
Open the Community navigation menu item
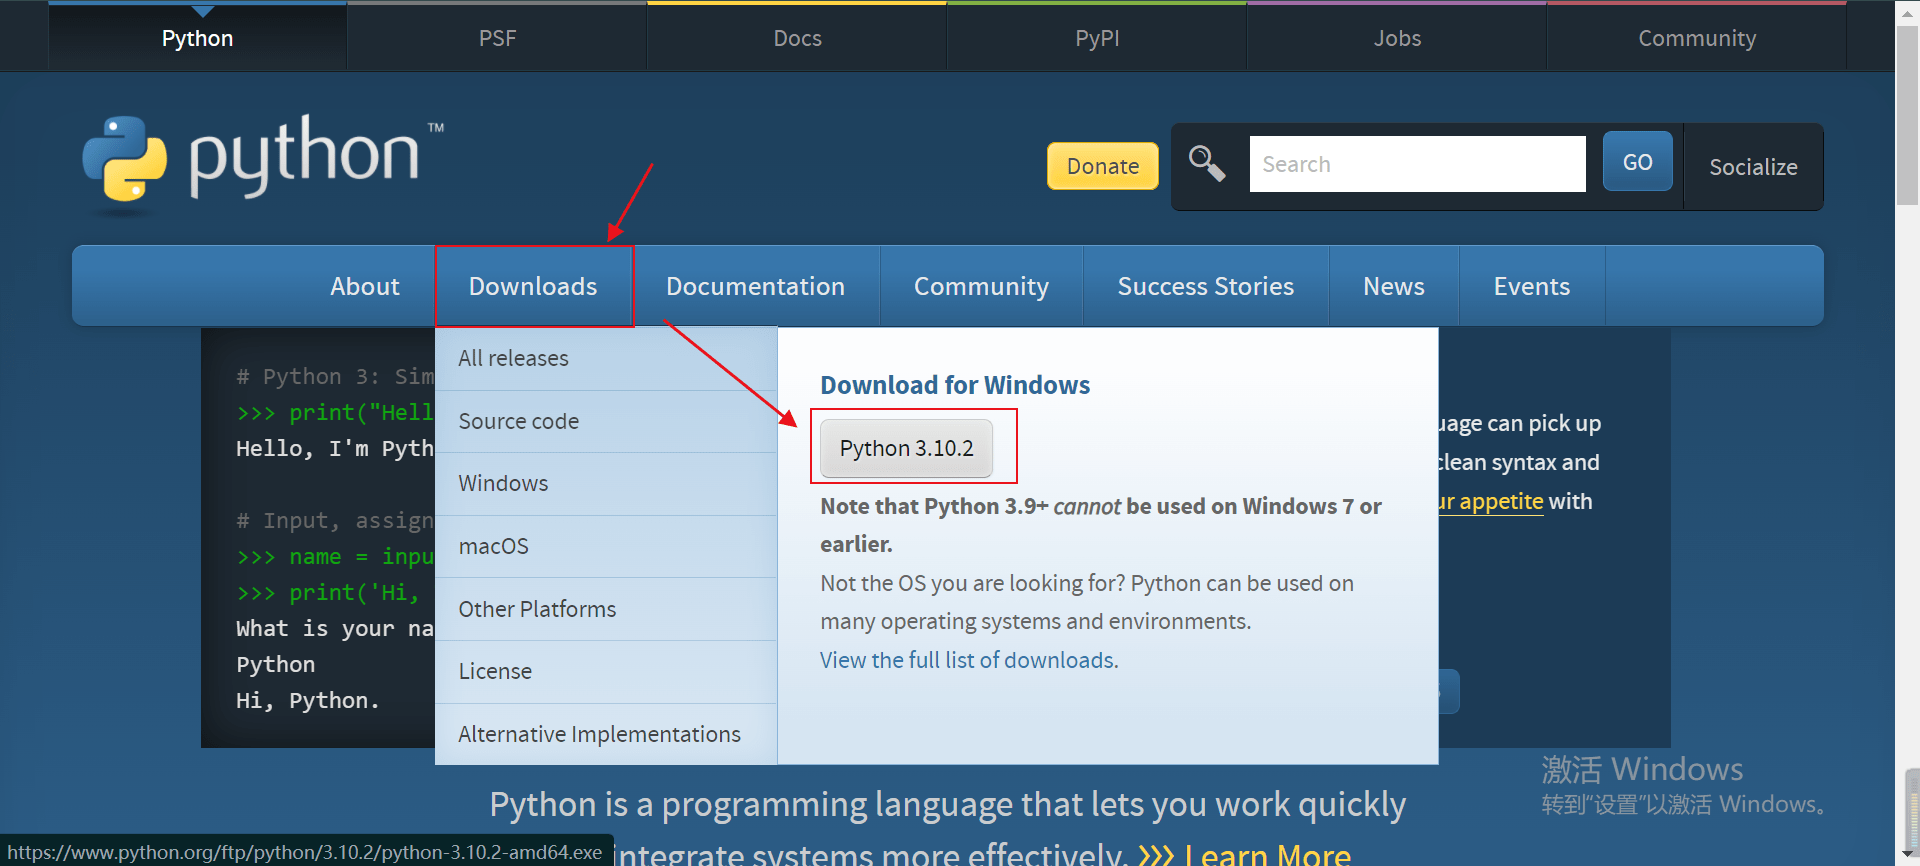(981, 286)
